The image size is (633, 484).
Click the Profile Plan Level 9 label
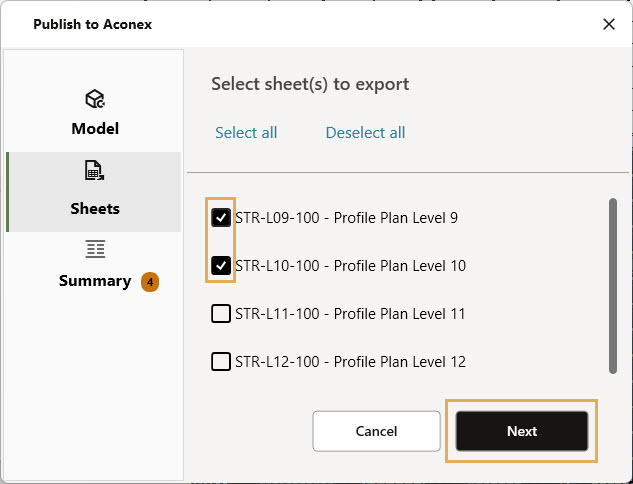346,218
